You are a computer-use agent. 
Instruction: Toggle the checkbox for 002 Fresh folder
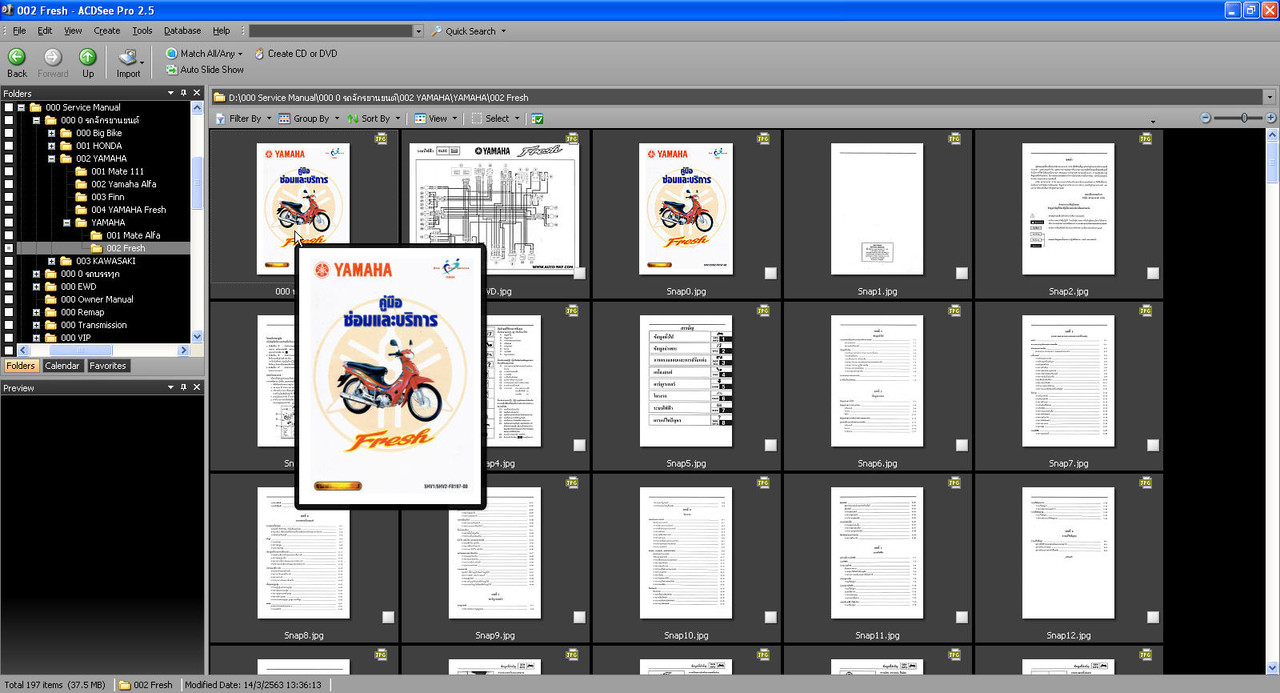pyautogui.click(x=9, y=248)
